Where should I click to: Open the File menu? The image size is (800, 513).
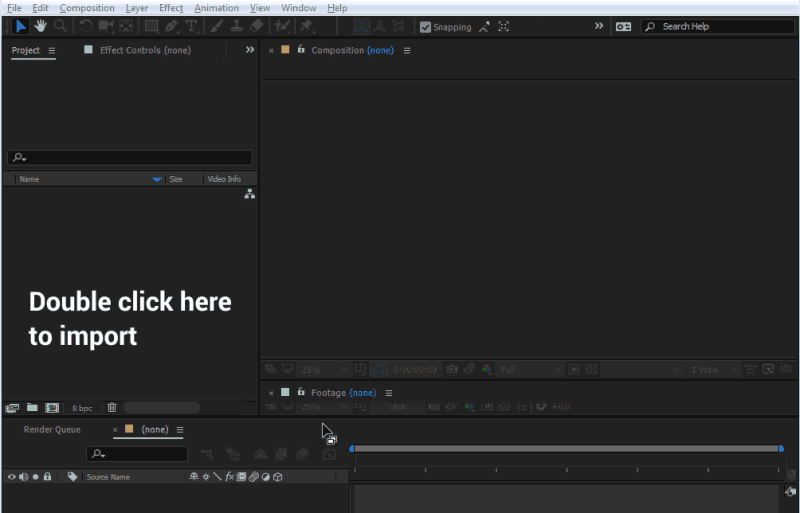(x=14, y=8)
